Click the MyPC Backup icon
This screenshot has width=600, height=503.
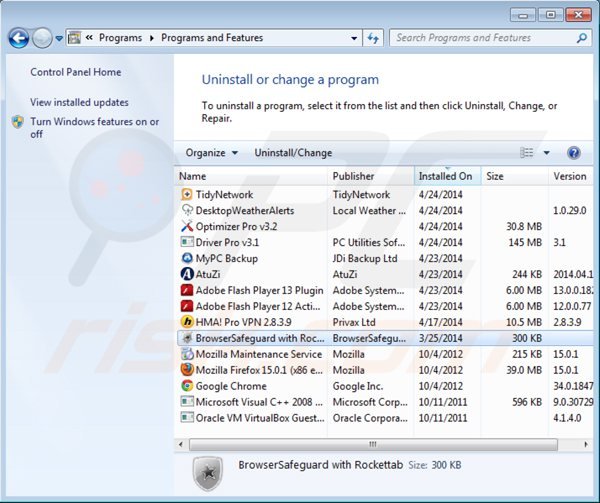click(187, 258)
